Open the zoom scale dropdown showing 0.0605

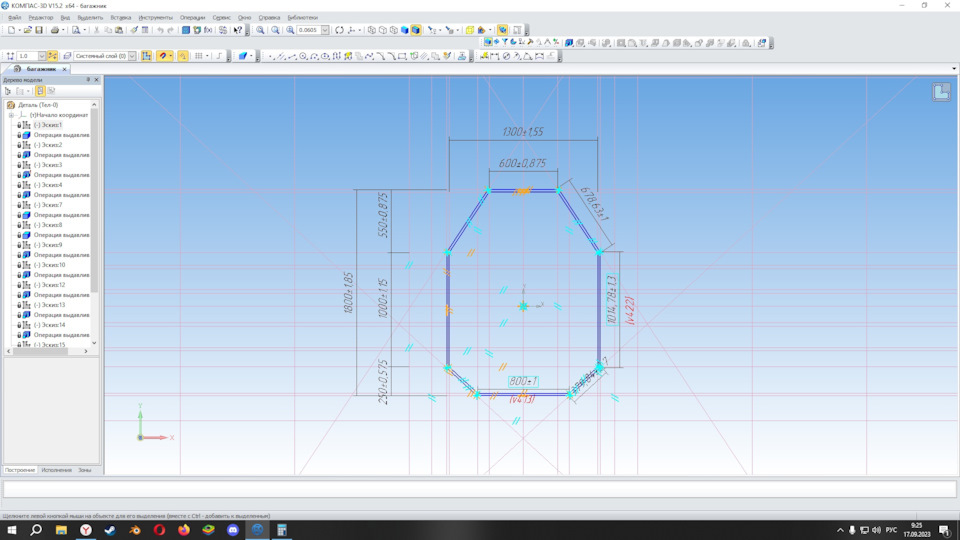(325, 30)
